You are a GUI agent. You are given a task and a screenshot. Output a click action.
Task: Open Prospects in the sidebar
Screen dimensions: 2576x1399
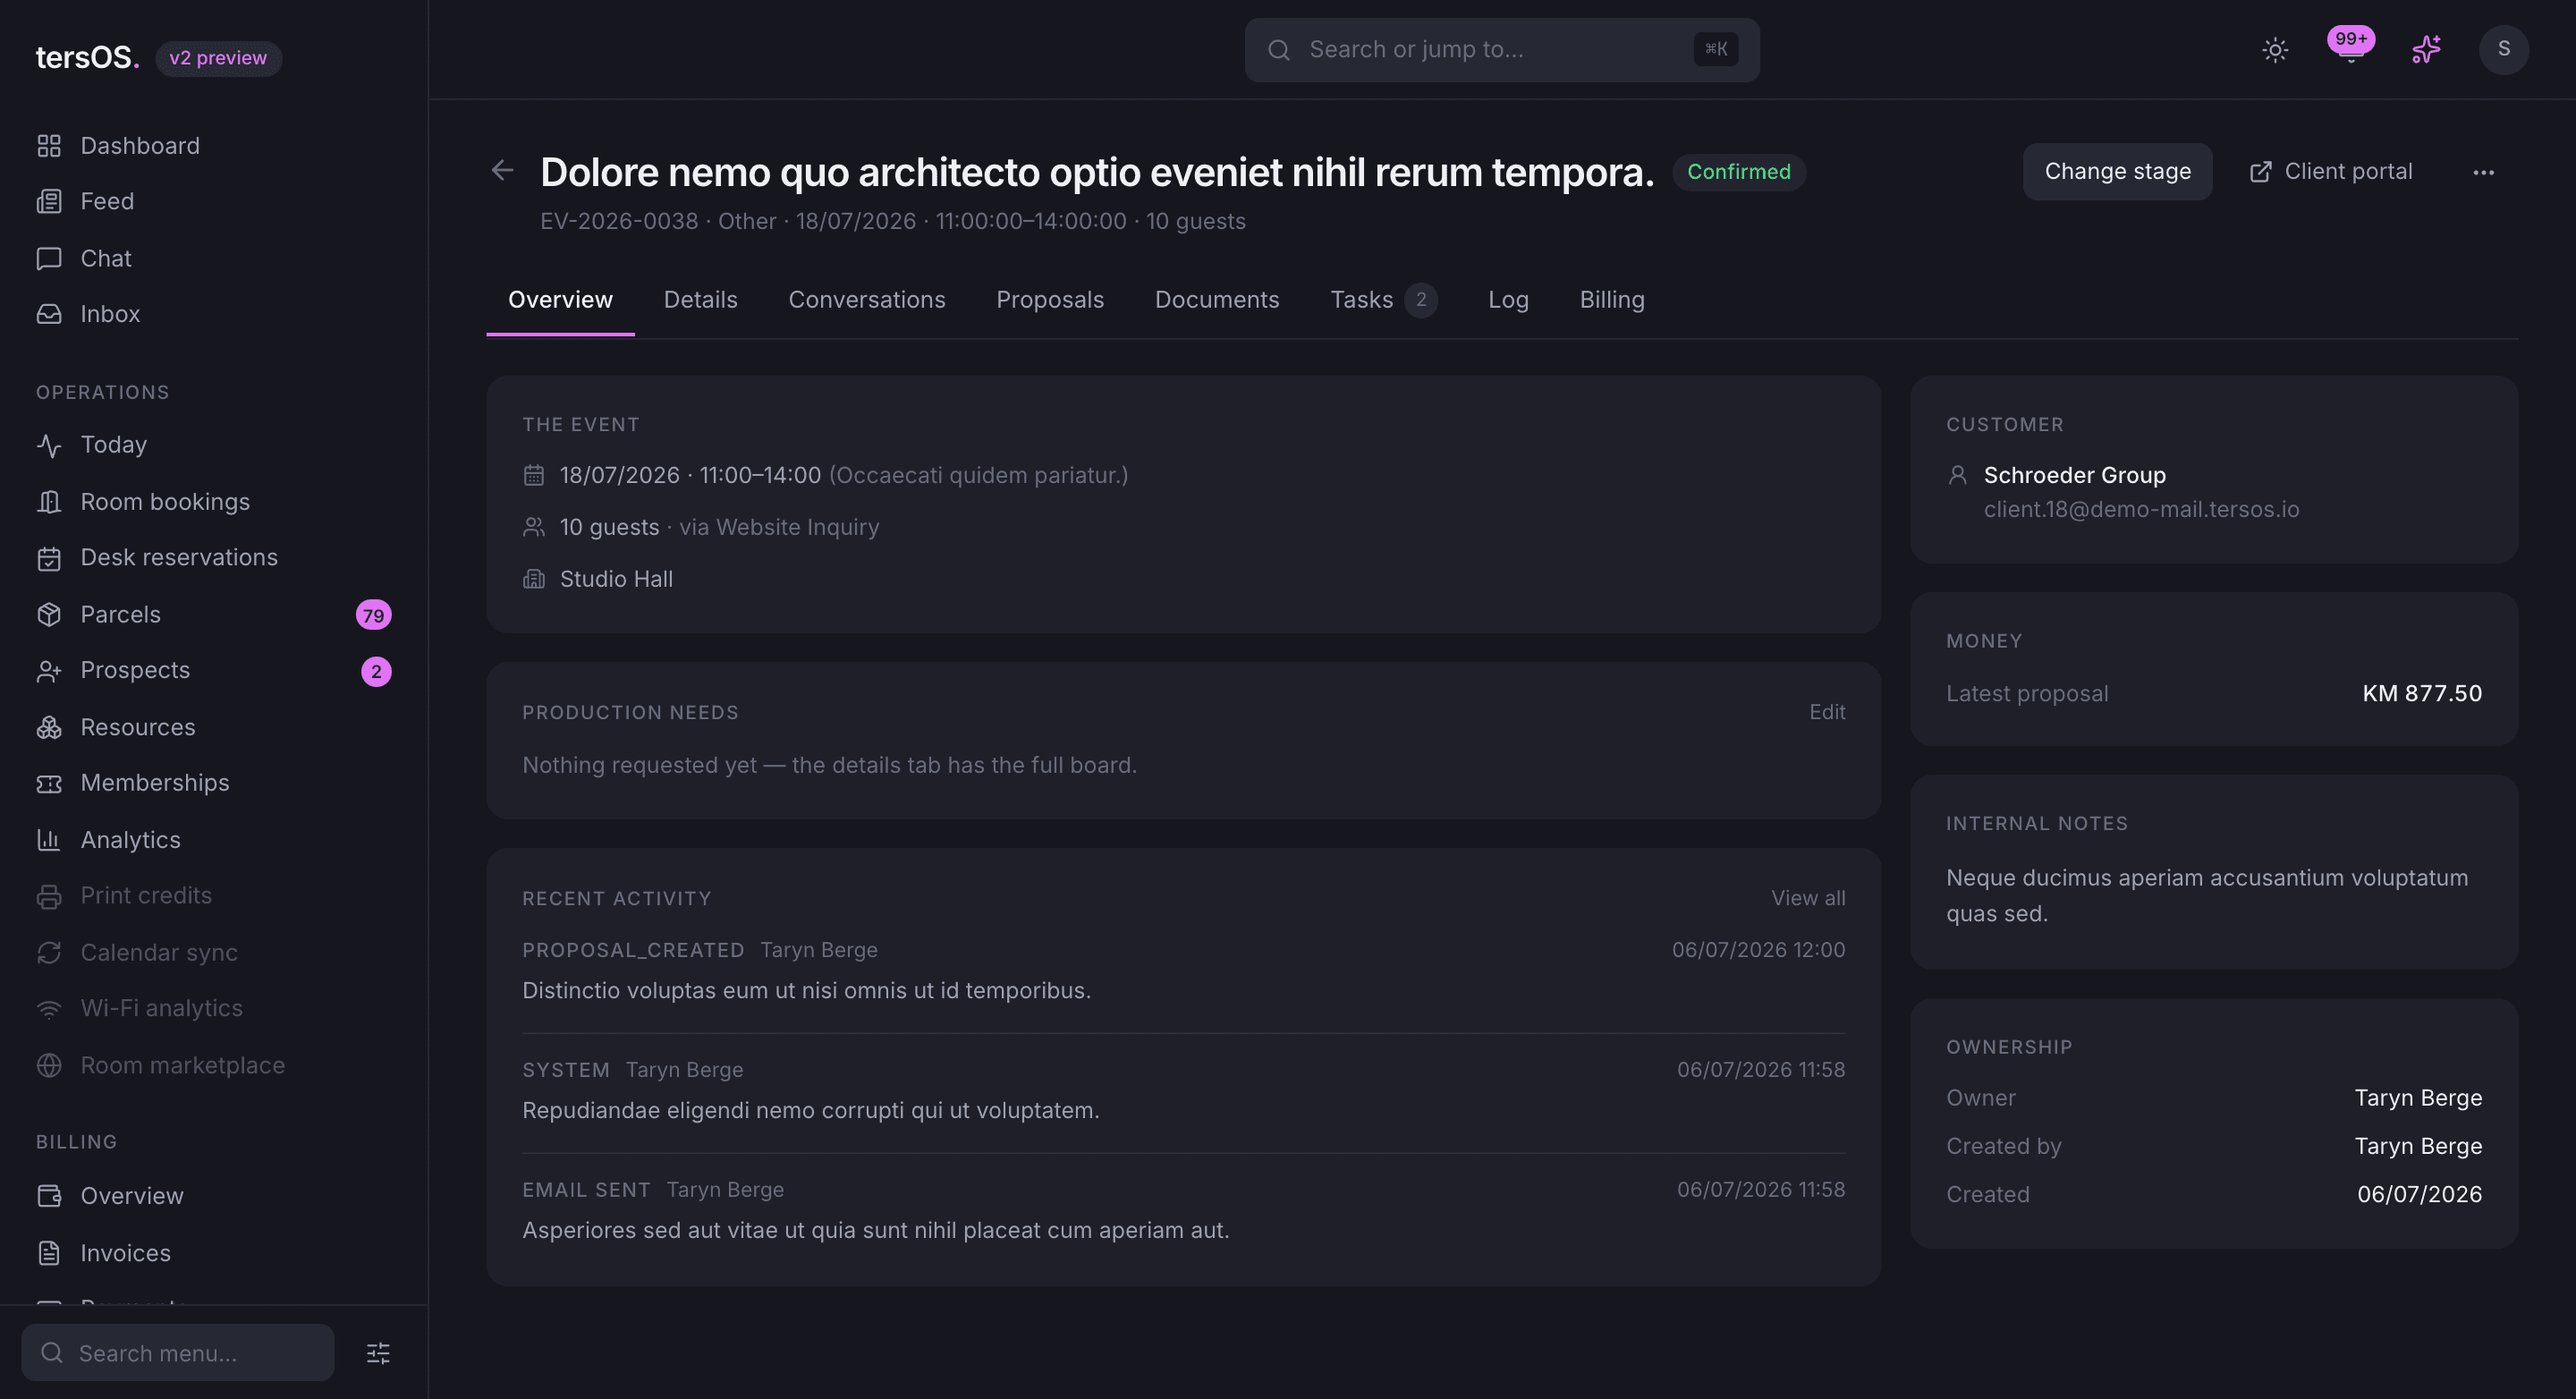214,671
